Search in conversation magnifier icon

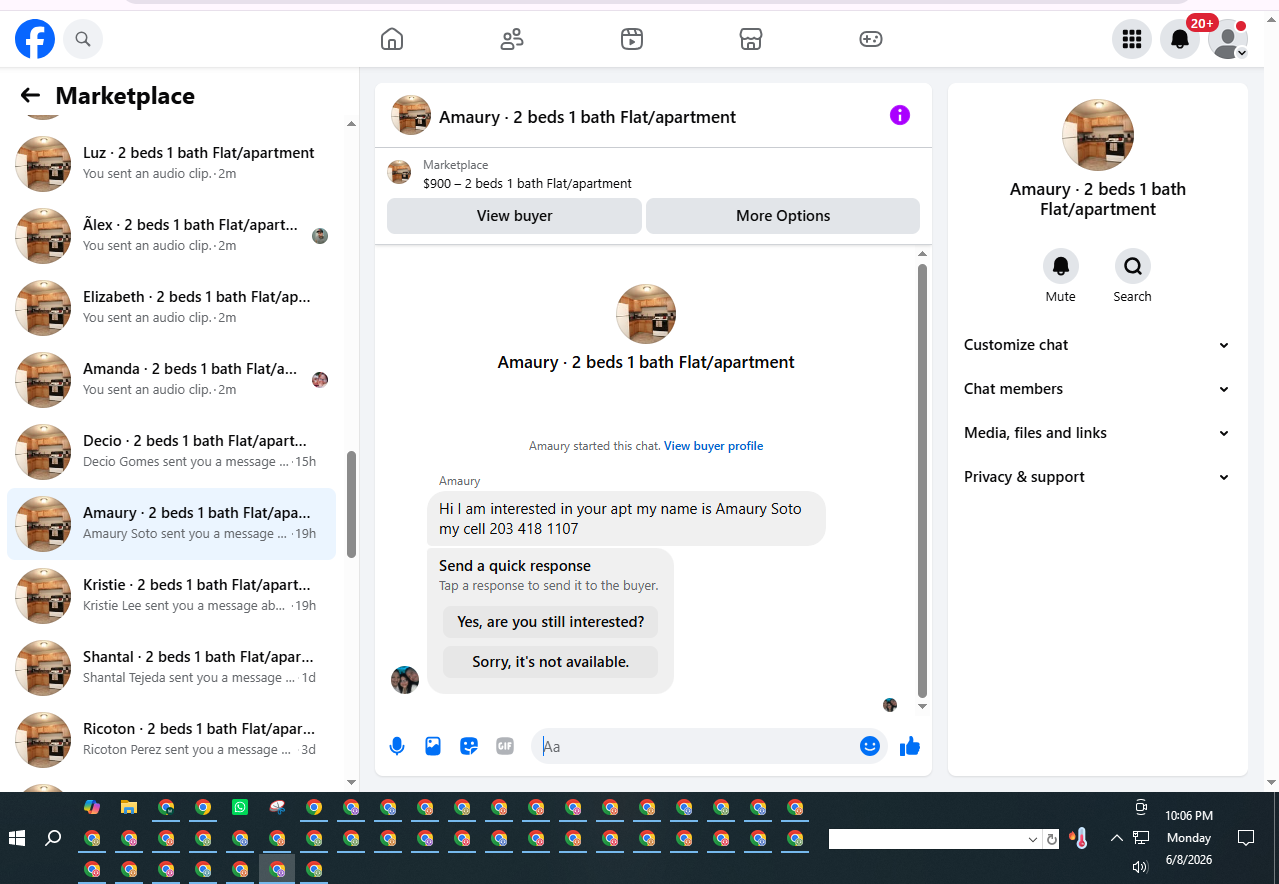1133,266
